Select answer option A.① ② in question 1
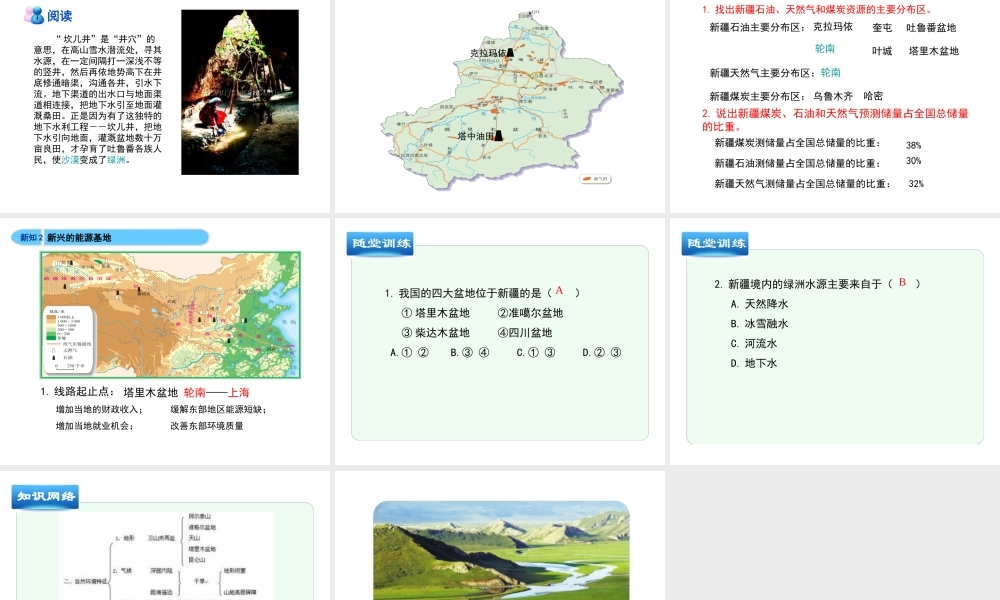1000x600 pixels. point(409,353)
